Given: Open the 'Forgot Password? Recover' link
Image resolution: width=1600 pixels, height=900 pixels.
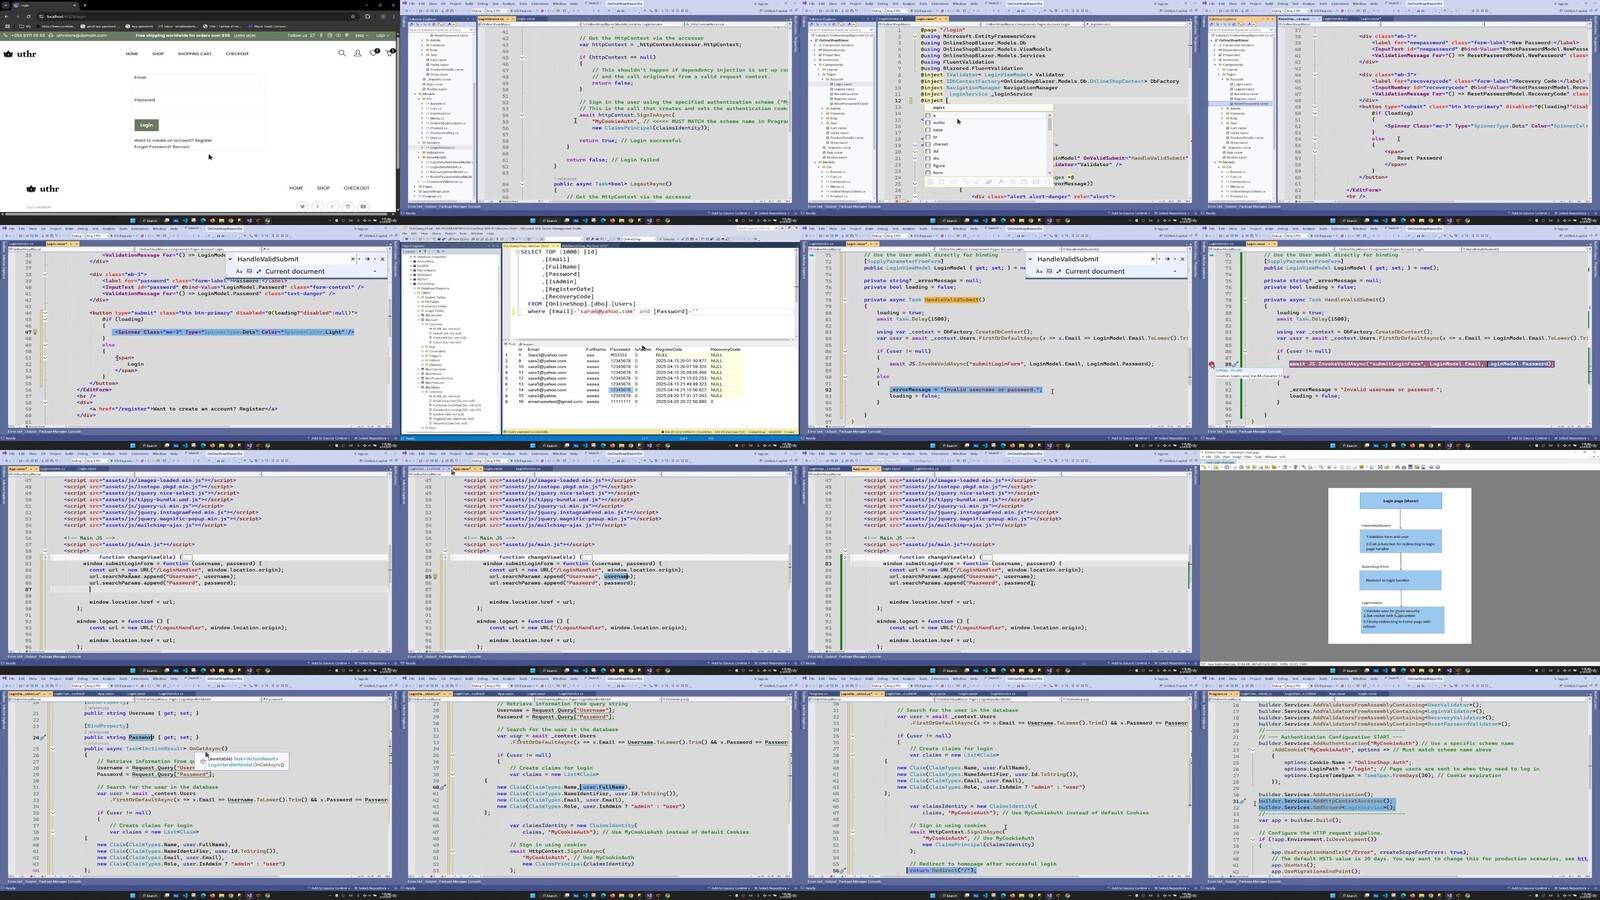Looking at the screenshot, I should coord(162,147).
